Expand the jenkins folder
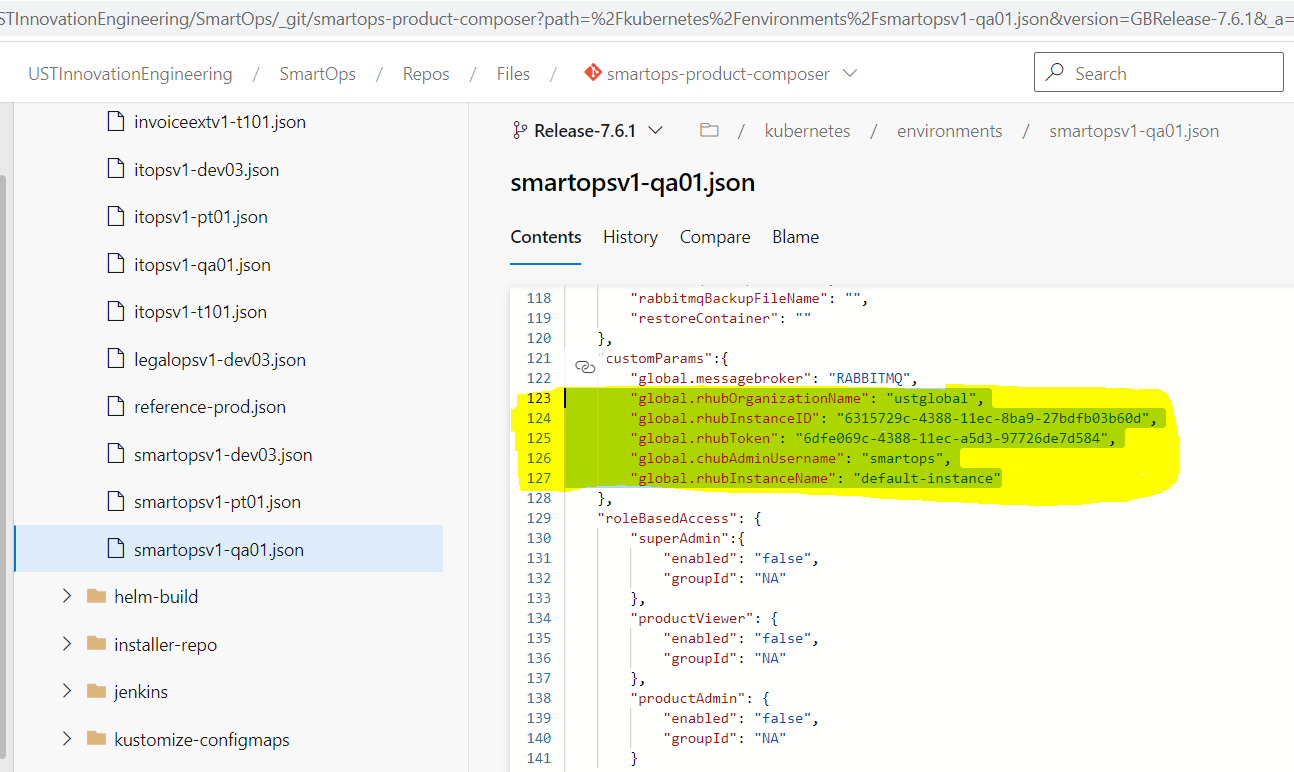 (67, 691)
